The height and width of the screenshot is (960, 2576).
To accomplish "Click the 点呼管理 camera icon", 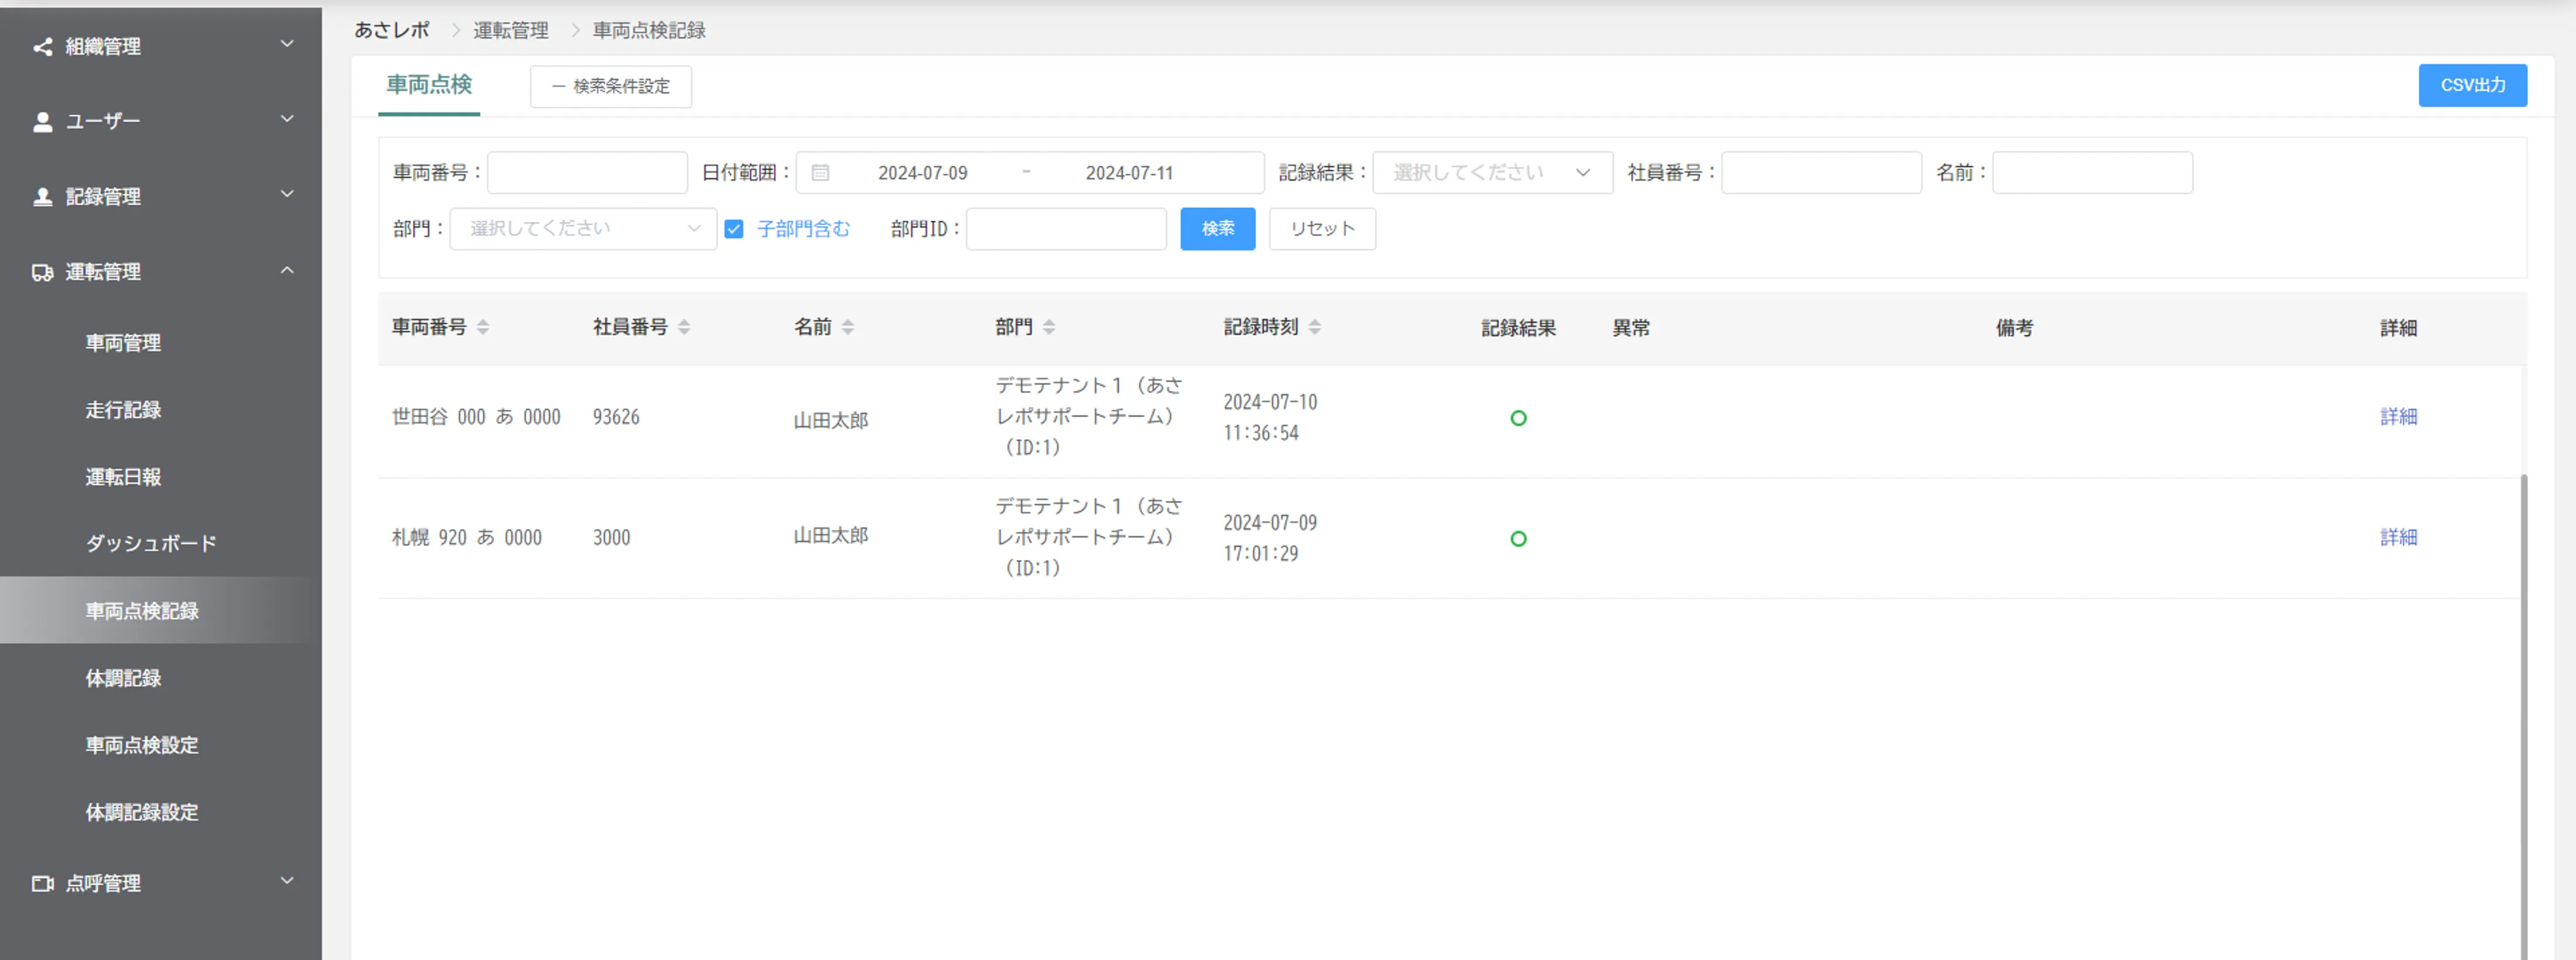I will (x=42, y=884).
